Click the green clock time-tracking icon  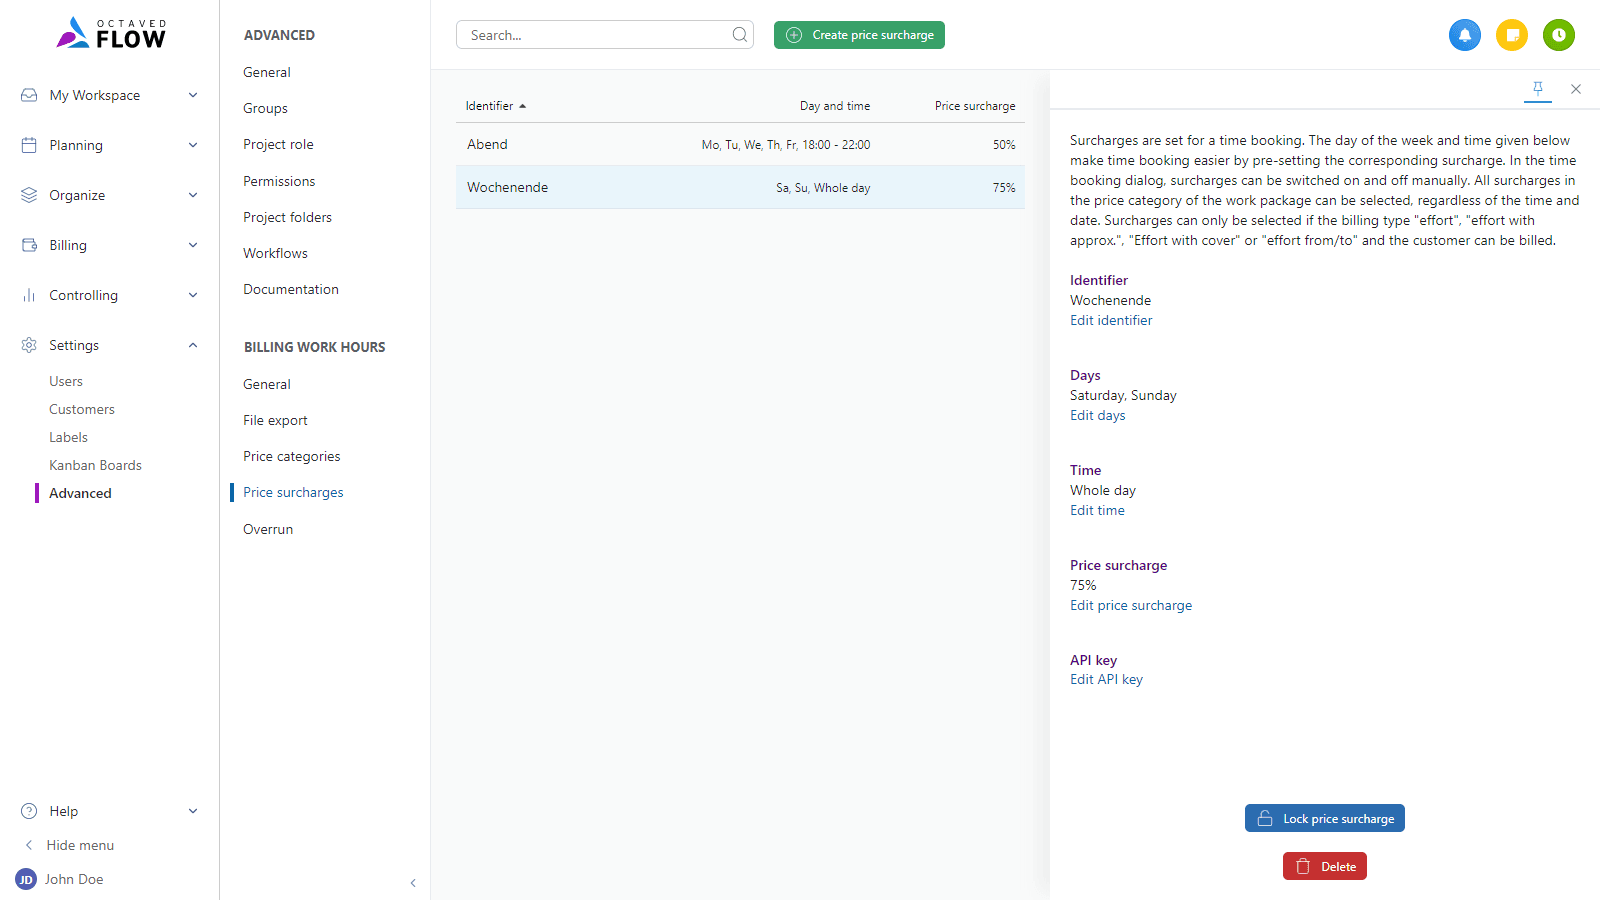click(x=1558, y=35)
